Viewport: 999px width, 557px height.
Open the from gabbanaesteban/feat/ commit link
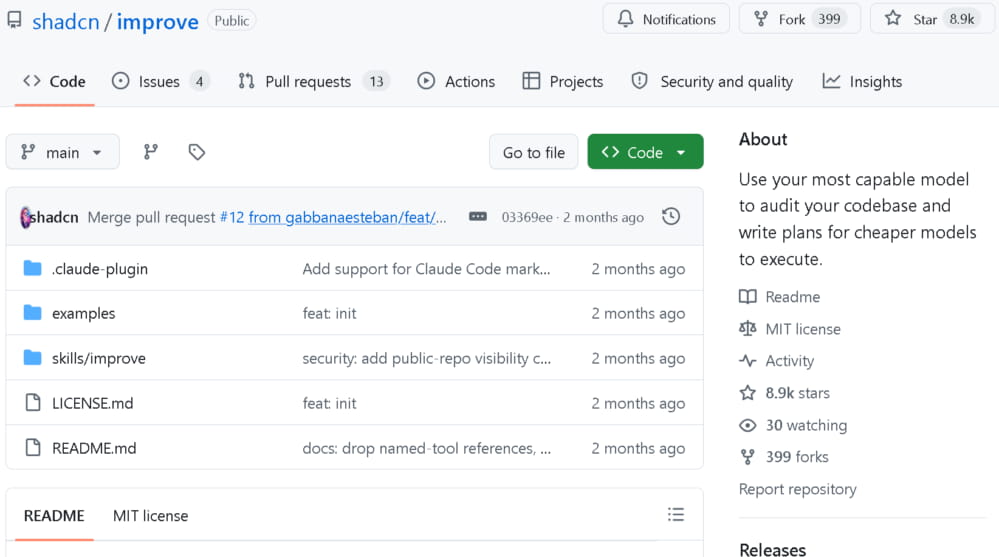click(347, 217)
